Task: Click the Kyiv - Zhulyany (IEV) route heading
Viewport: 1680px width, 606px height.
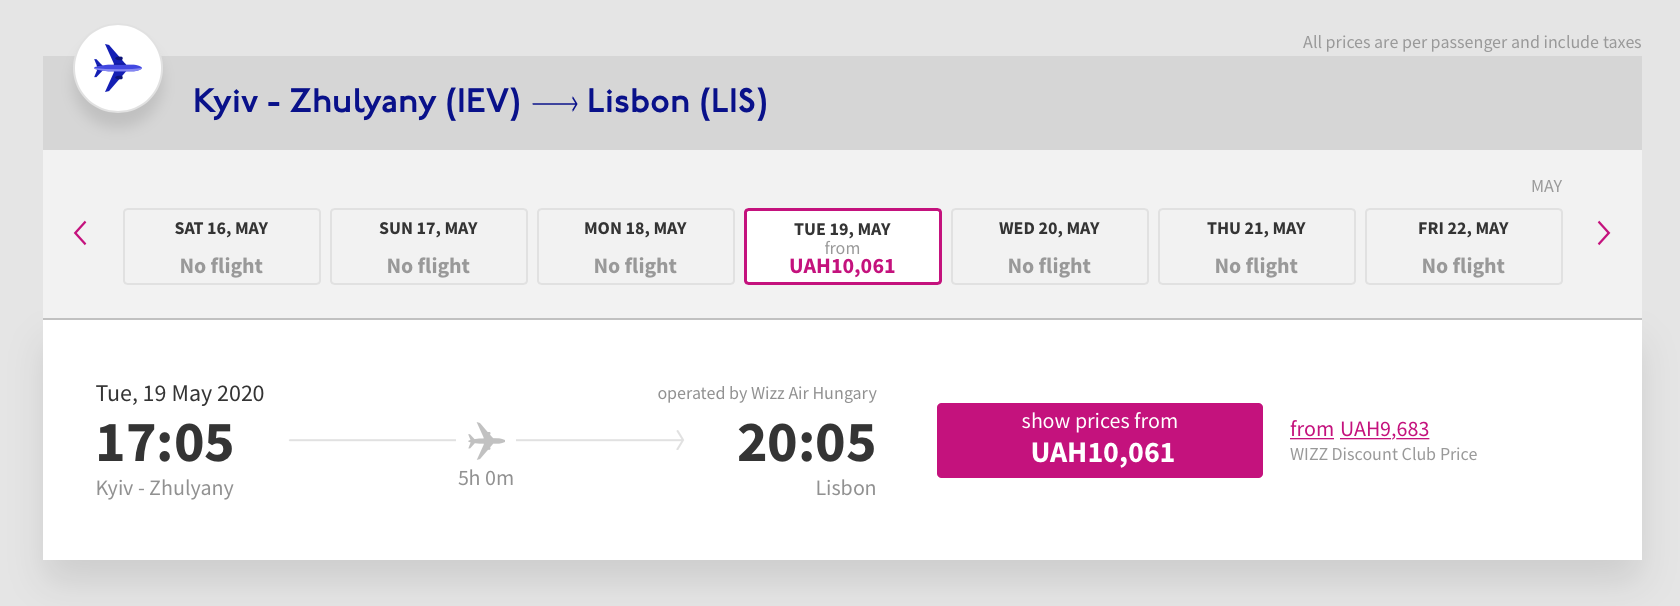Action: [356, 101]
